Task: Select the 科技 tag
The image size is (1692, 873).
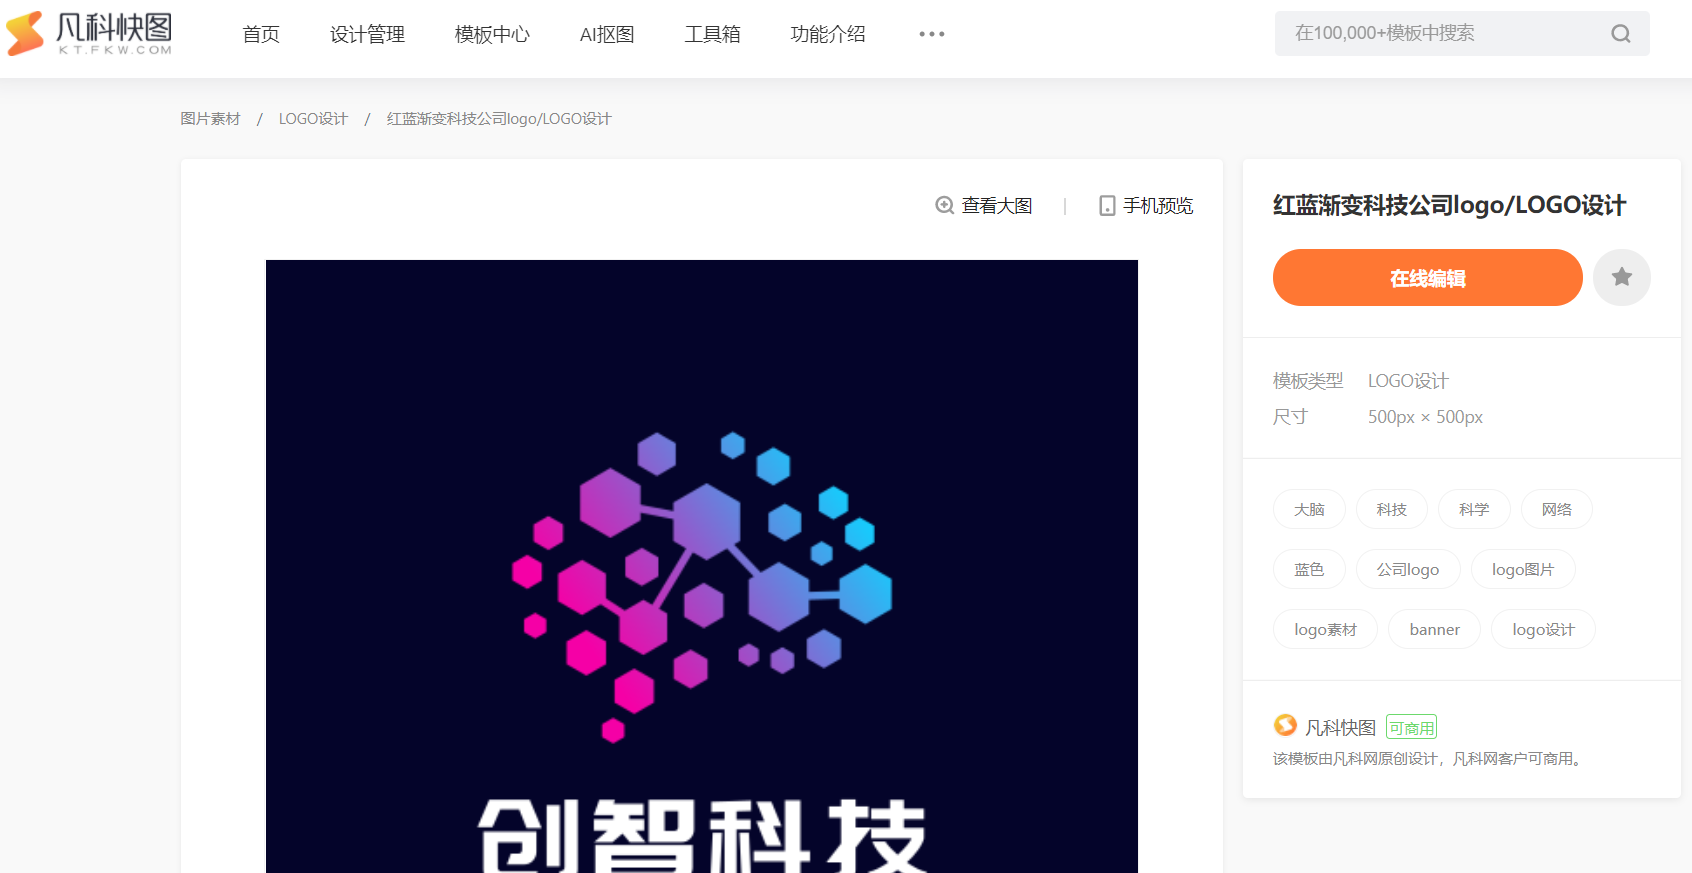Action: [1391, 510]
